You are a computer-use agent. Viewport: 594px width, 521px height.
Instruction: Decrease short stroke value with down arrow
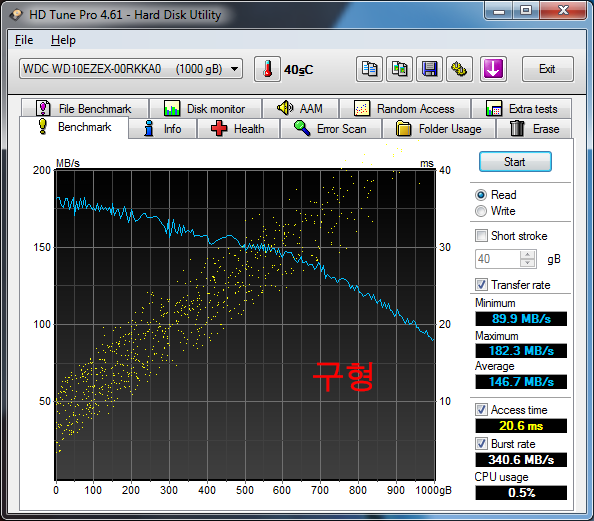(527, 263)
